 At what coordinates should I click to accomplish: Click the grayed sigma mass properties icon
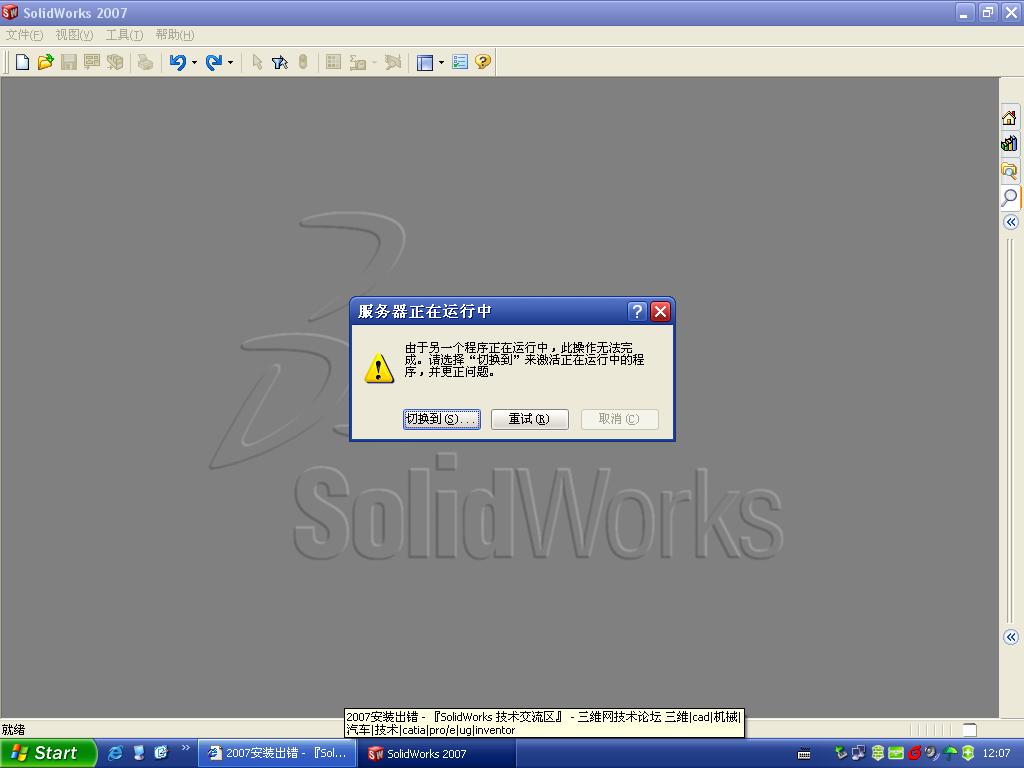point(357,62)
